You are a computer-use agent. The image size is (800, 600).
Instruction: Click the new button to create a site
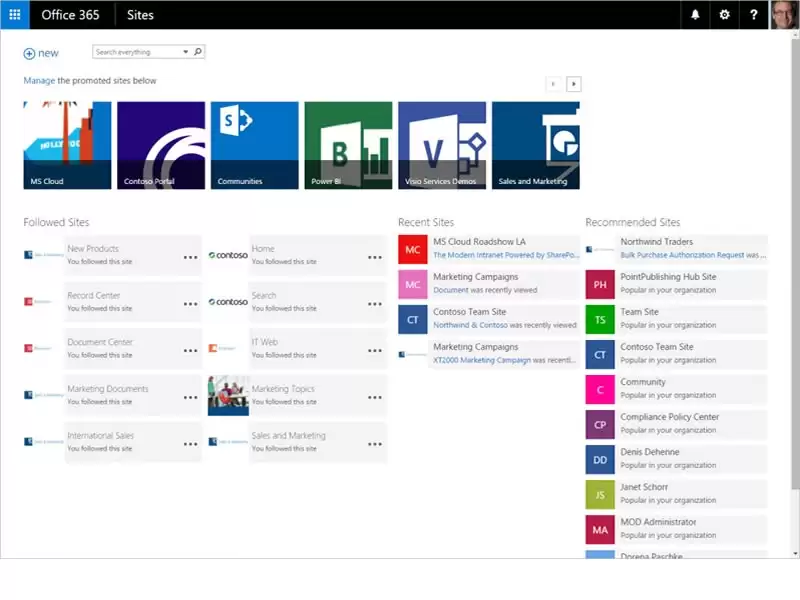pos(42,53)
